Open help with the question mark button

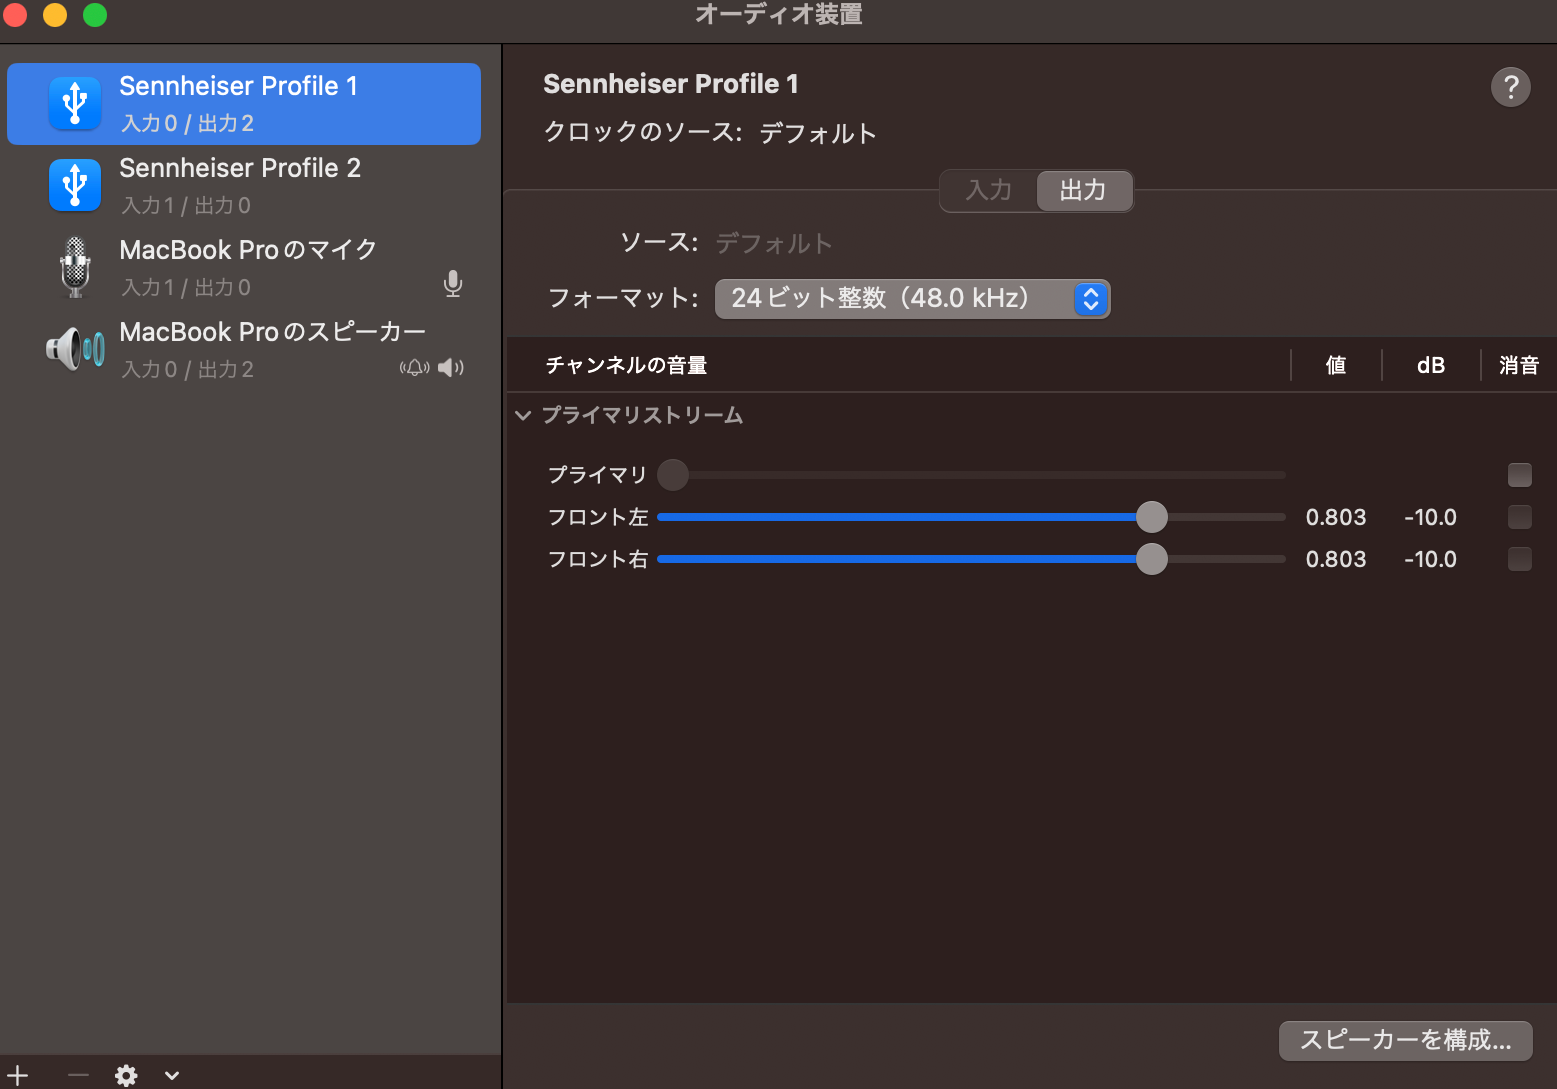click(x=1510, y=87)
